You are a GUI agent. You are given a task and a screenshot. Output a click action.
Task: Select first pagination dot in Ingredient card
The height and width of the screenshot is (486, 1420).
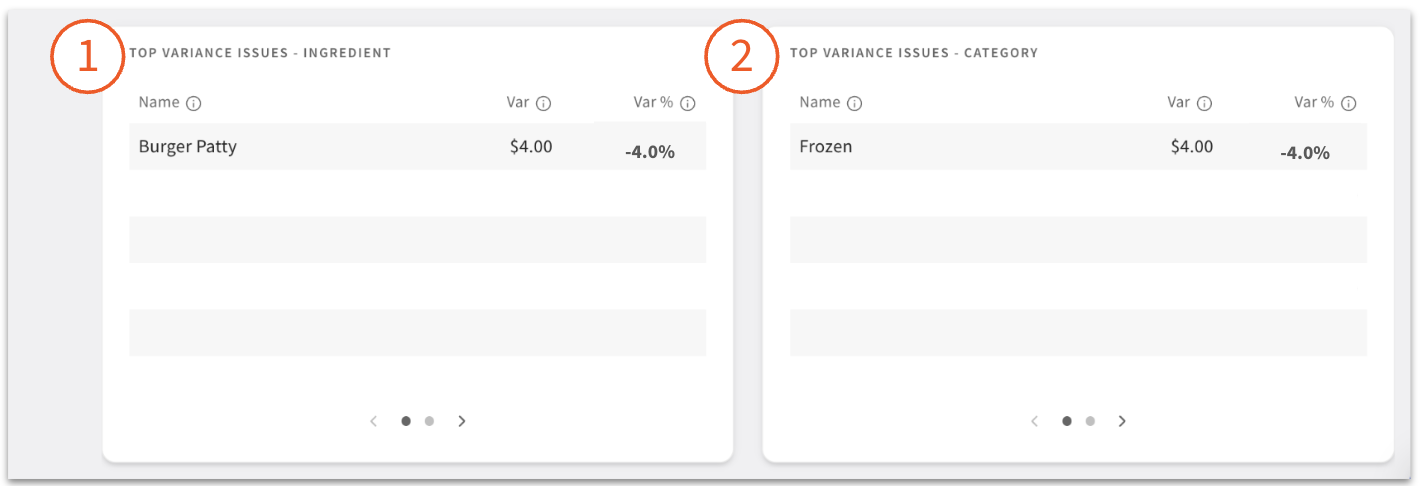(406, 421)
